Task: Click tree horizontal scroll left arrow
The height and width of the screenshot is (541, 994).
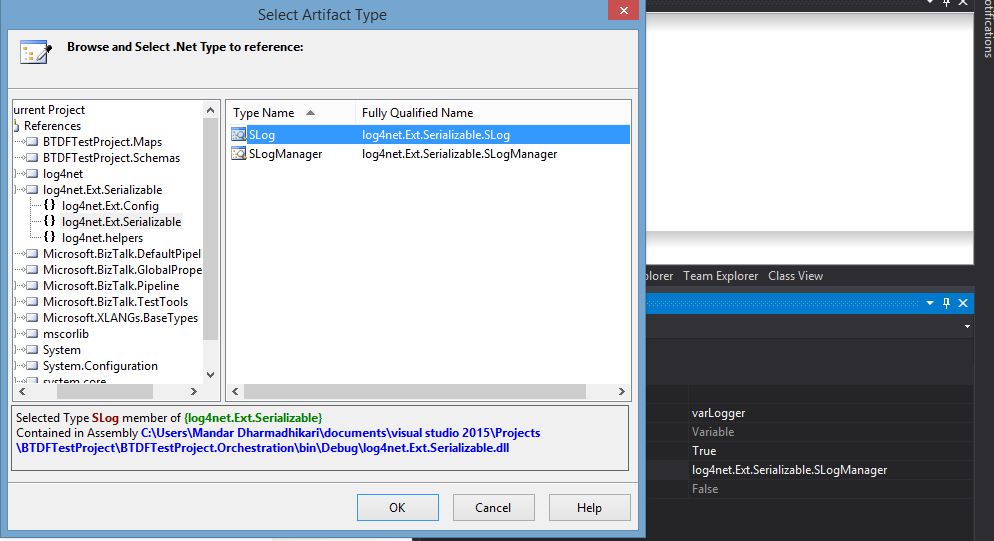Action: [x=22, y=391]
